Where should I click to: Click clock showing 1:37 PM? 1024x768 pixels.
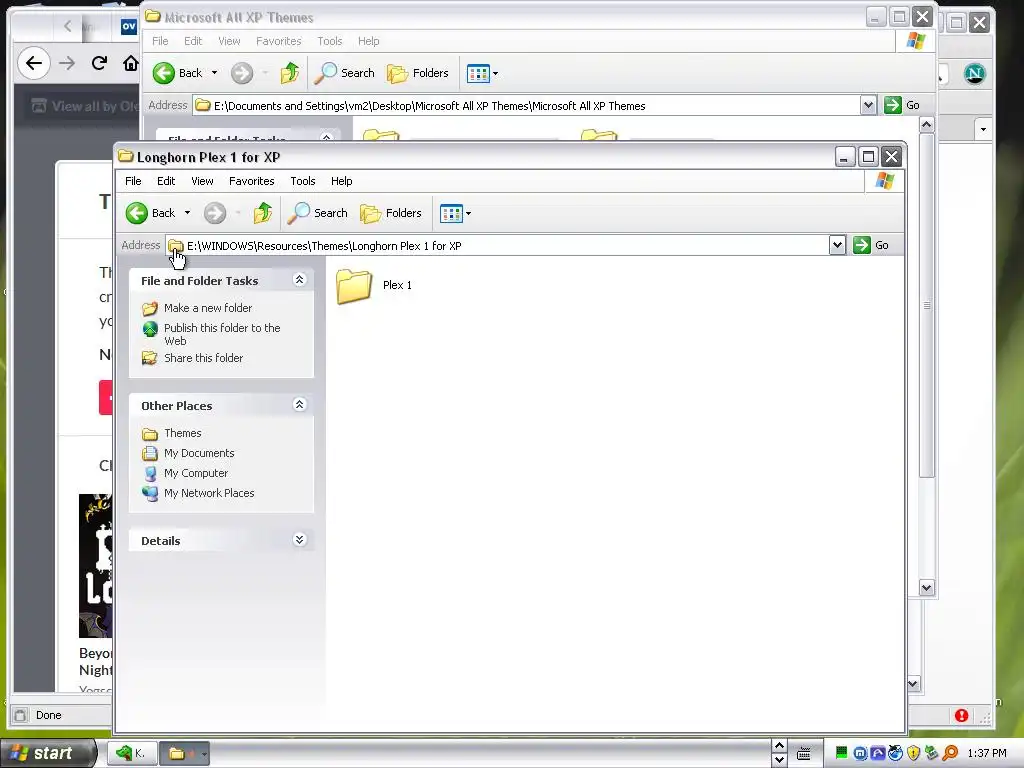pos(986,754)
